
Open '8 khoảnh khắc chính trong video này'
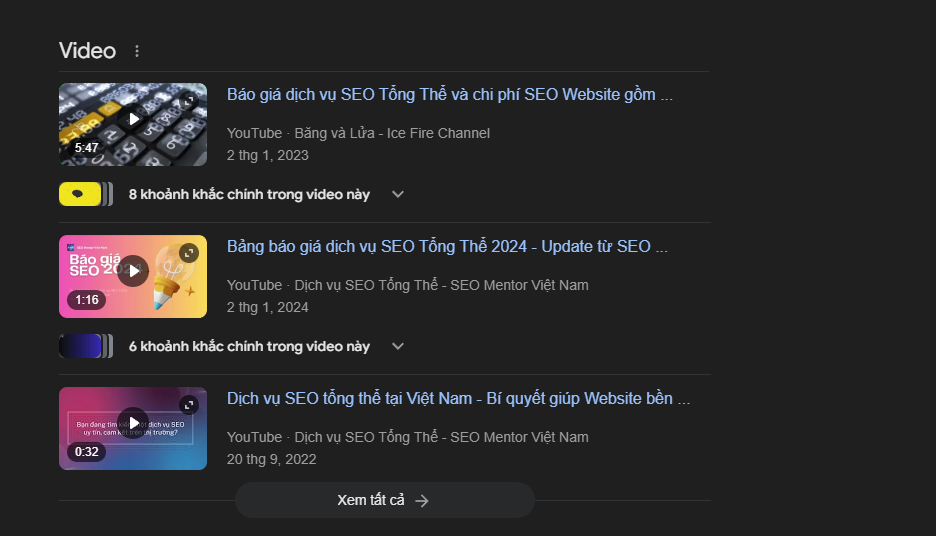249,195
